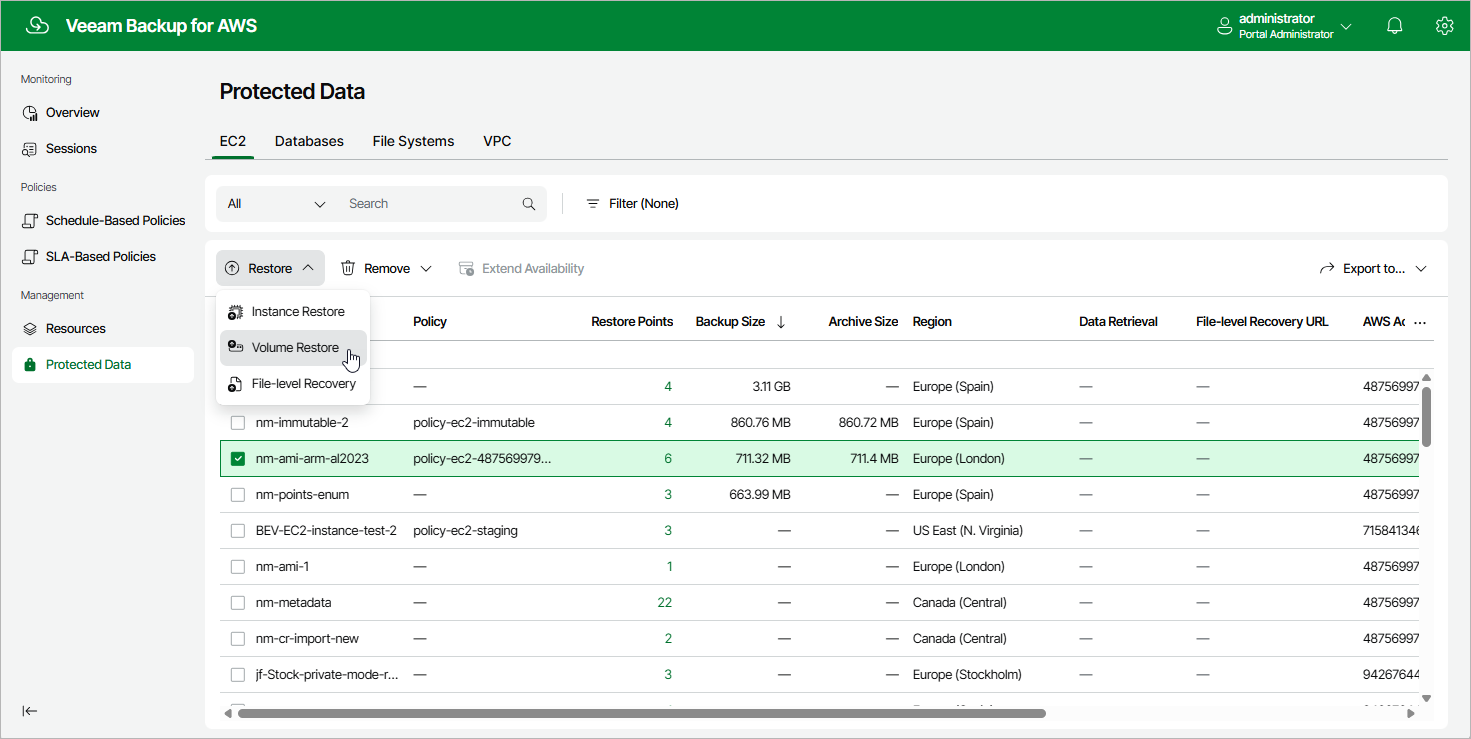The height and width of the screenshot is (739, 1471).
Task: Open restore points link for nm-metadata
Action: pyautogui.click(x=665, y=603)
